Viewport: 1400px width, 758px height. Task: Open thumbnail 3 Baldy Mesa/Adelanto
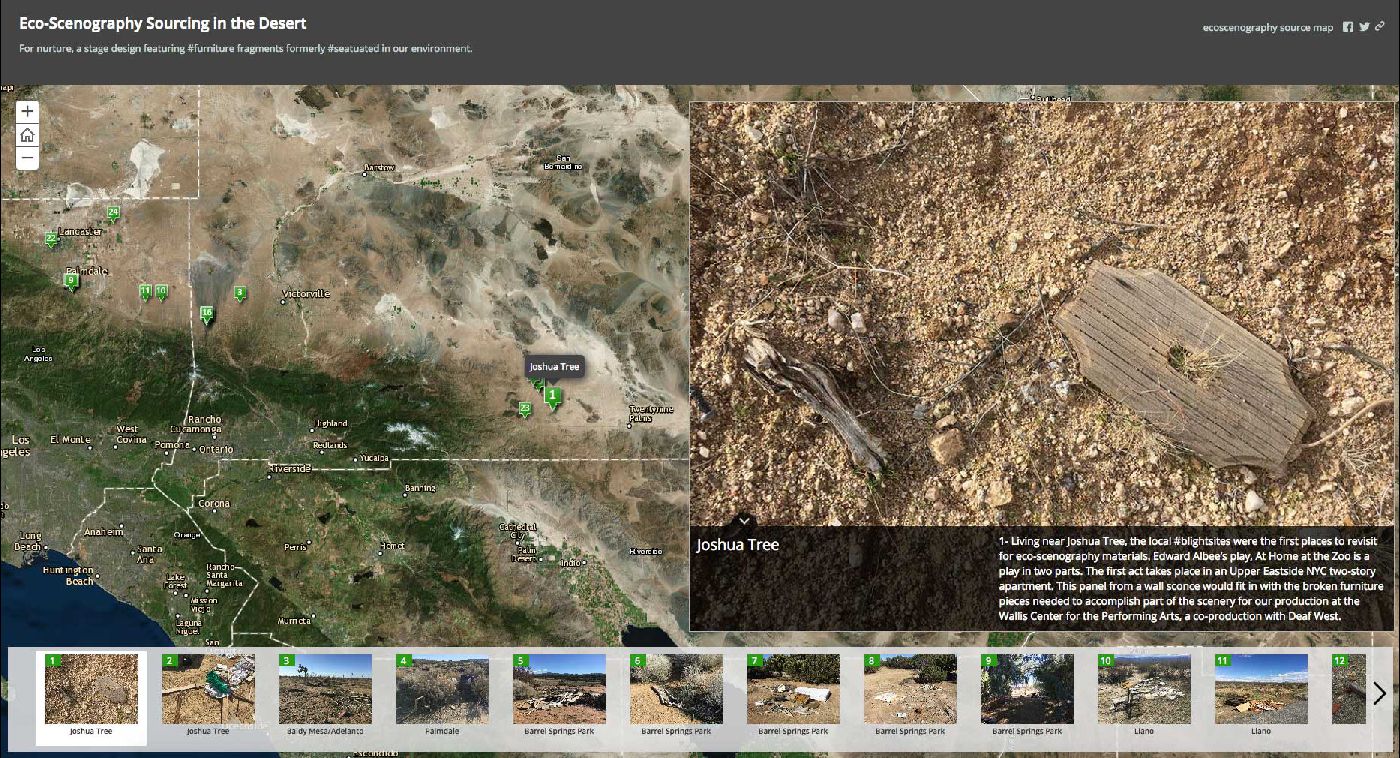[x=325, y=689]
